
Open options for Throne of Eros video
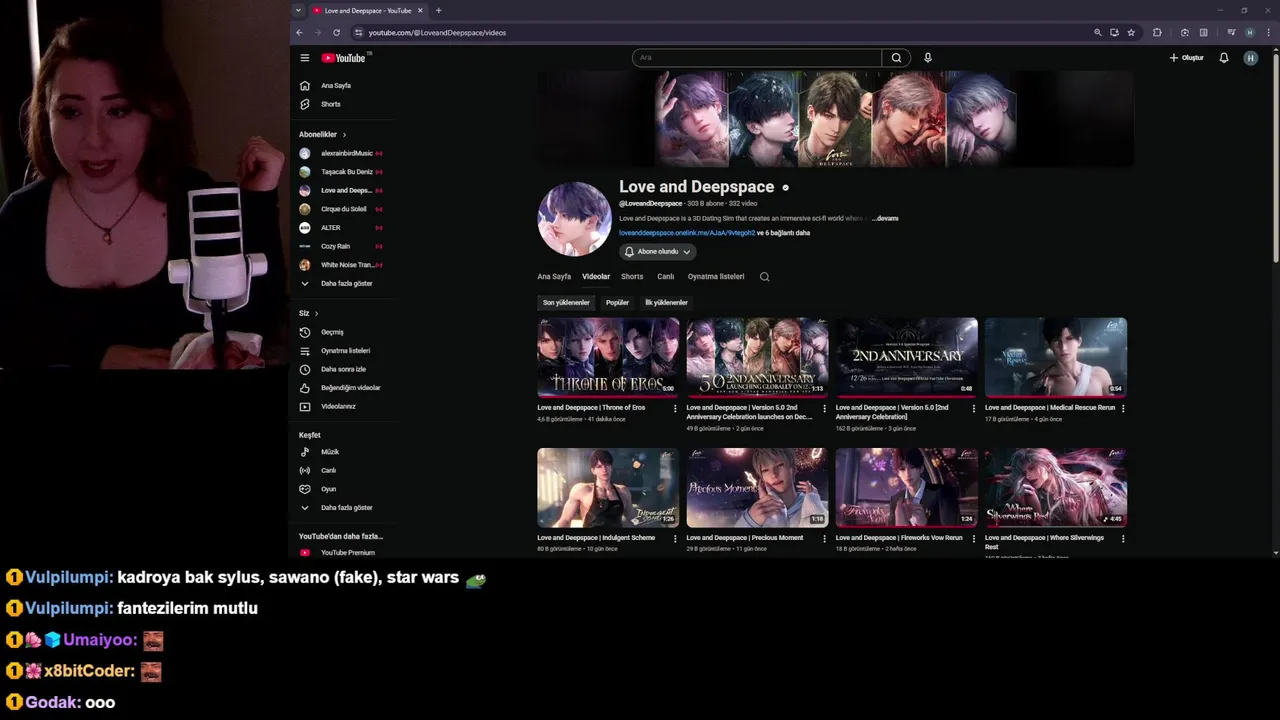675,408
